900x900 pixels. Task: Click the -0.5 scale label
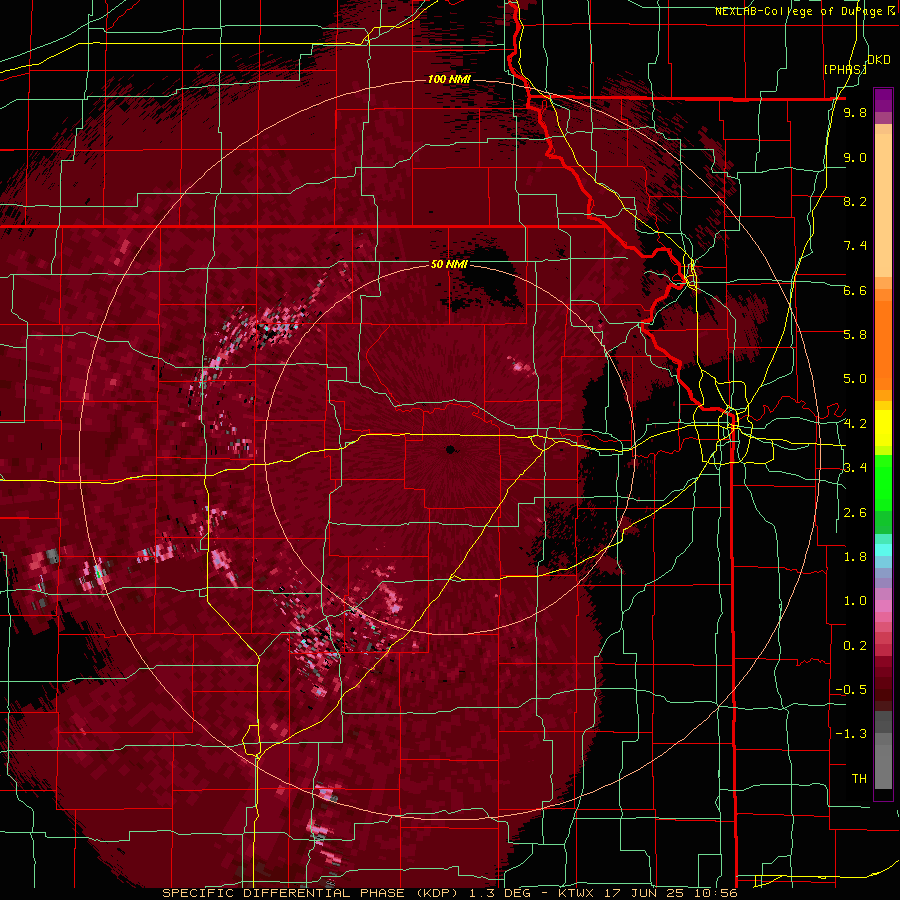coord(851,690)
